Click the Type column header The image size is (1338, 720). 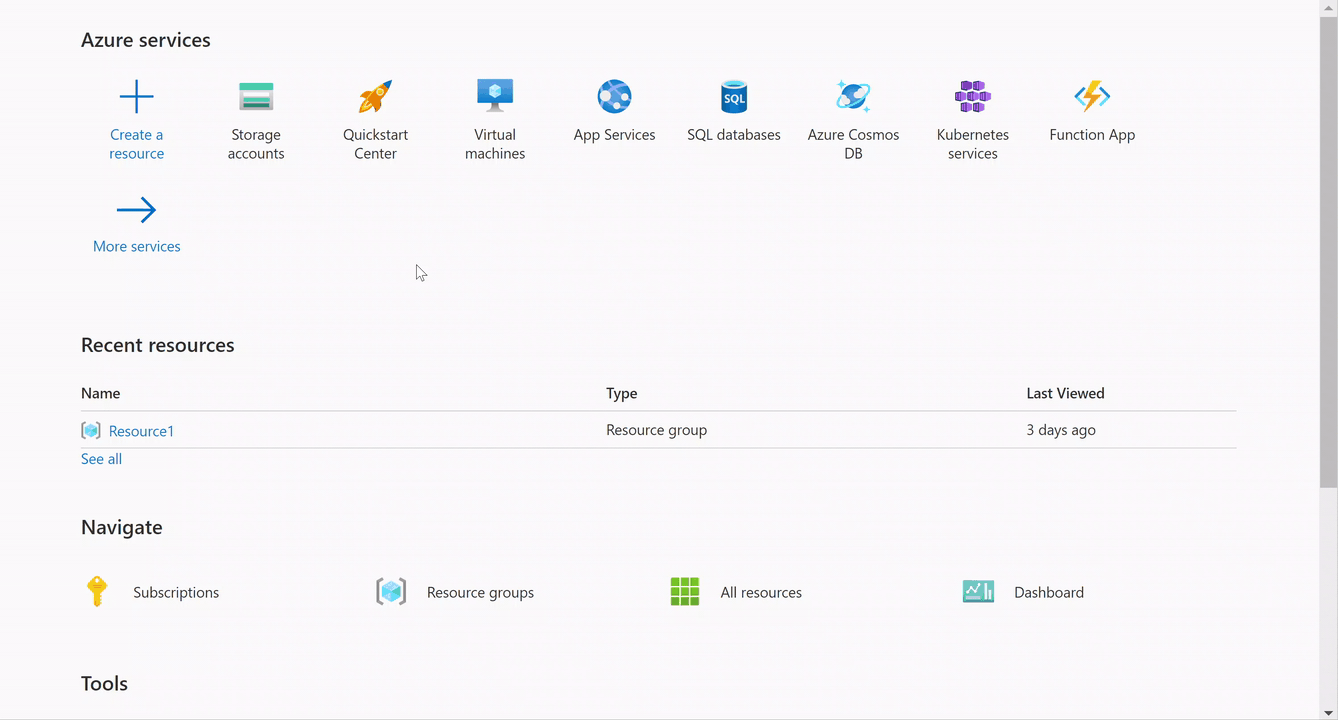coord(621,393)
